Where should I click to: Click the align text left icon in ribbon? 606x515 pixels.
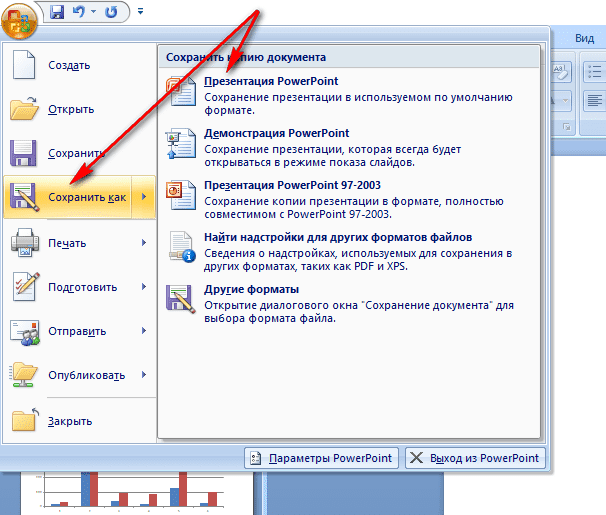coord(594,101)
